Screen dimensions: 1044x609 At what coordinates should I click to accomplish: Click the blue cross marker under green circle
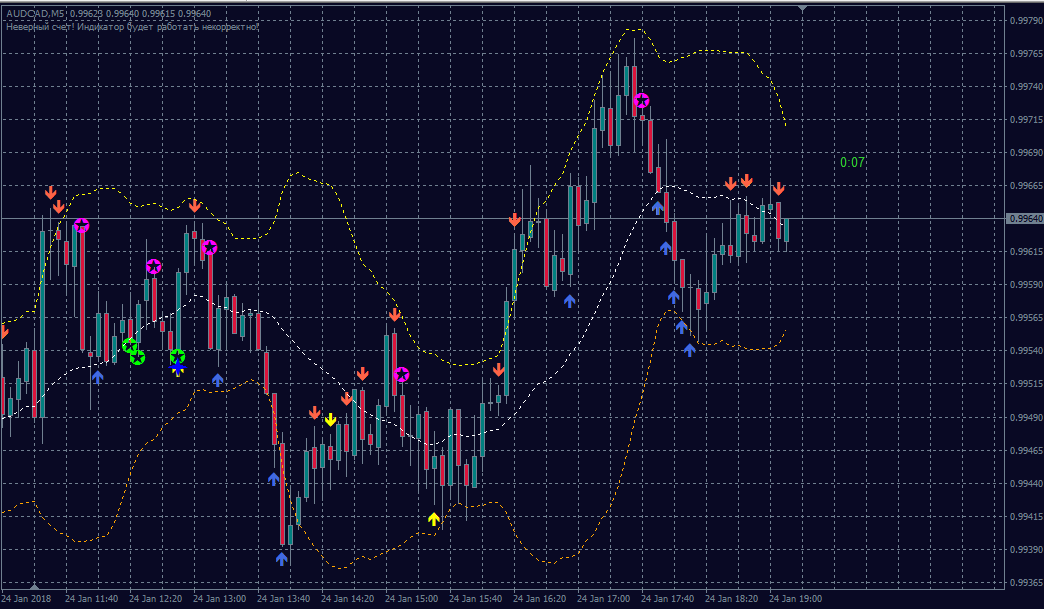click(x=177, y=368)
